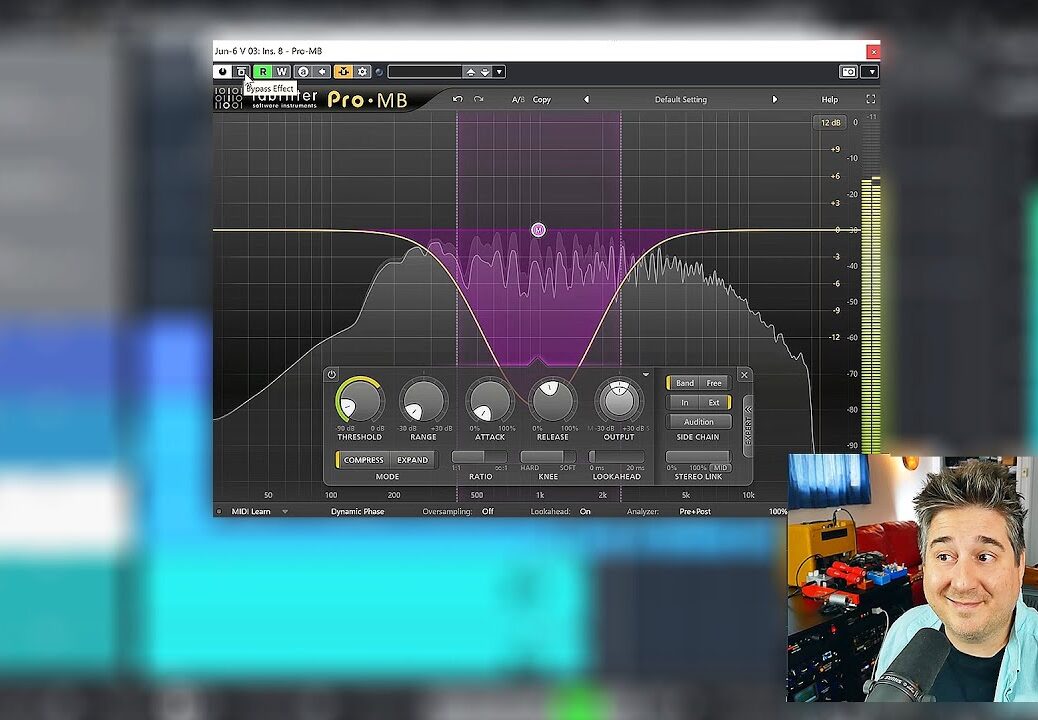
Task: Enable the green R read automation button
Action: point(263,71)
